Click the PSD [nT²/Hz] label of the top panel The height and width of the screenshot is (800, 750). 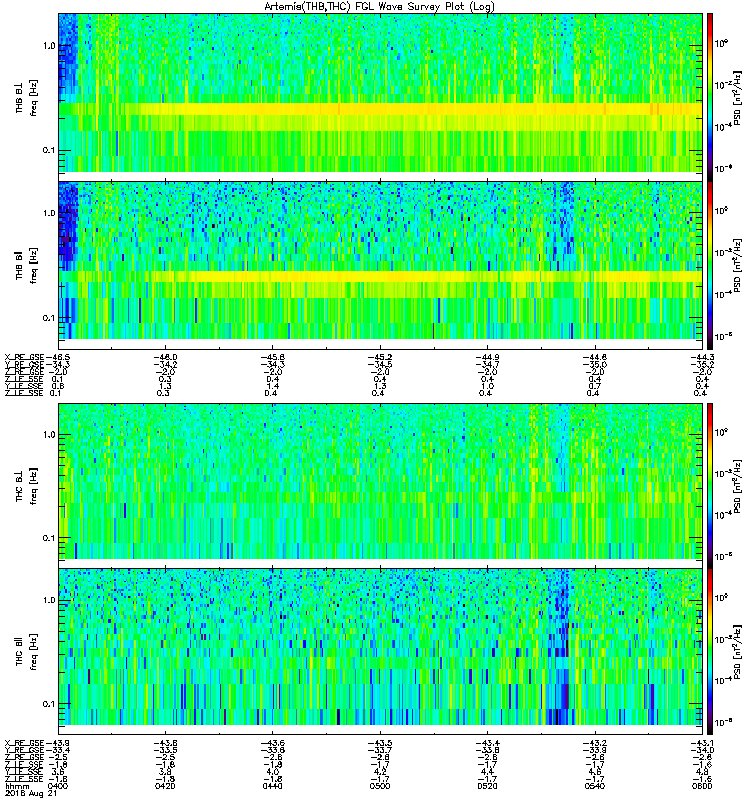coord(738,98)
